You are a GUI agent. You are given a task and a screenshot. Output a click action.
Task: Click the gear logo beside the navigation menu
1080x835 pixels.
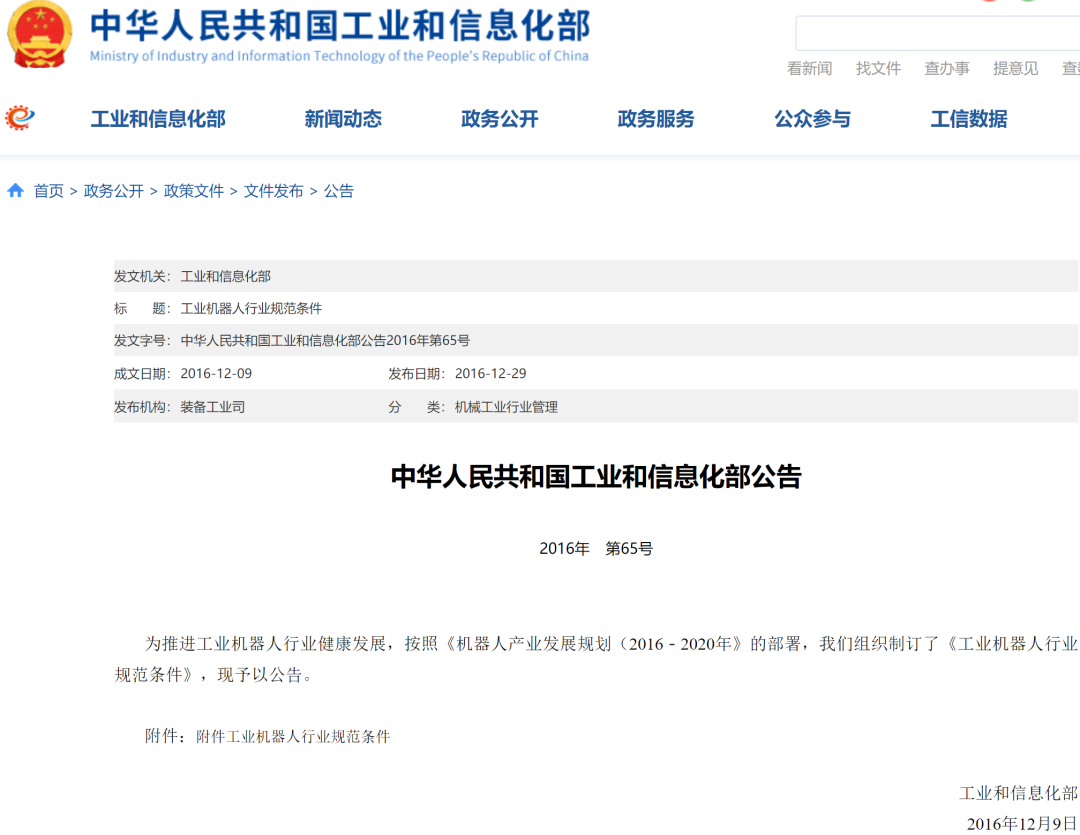(x=20, y=118)
